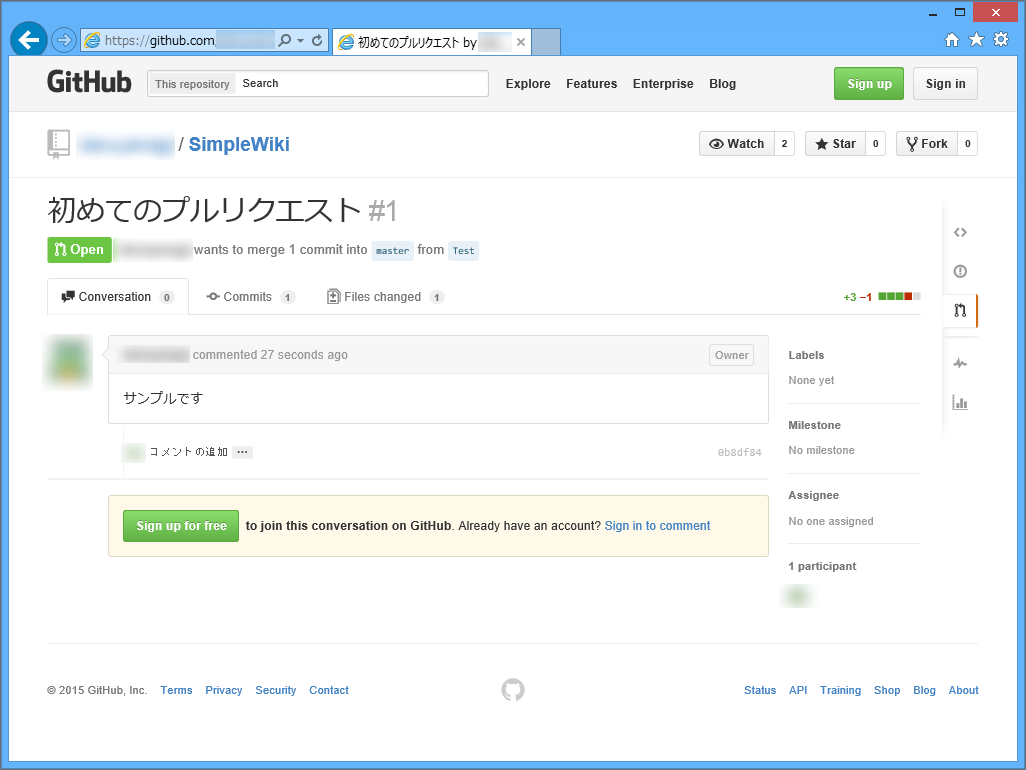This screenshot has width=1026, height=770.
Task: Open the address bar dropdown arrow
Action: pyautogui.click(x=300, y=41)
